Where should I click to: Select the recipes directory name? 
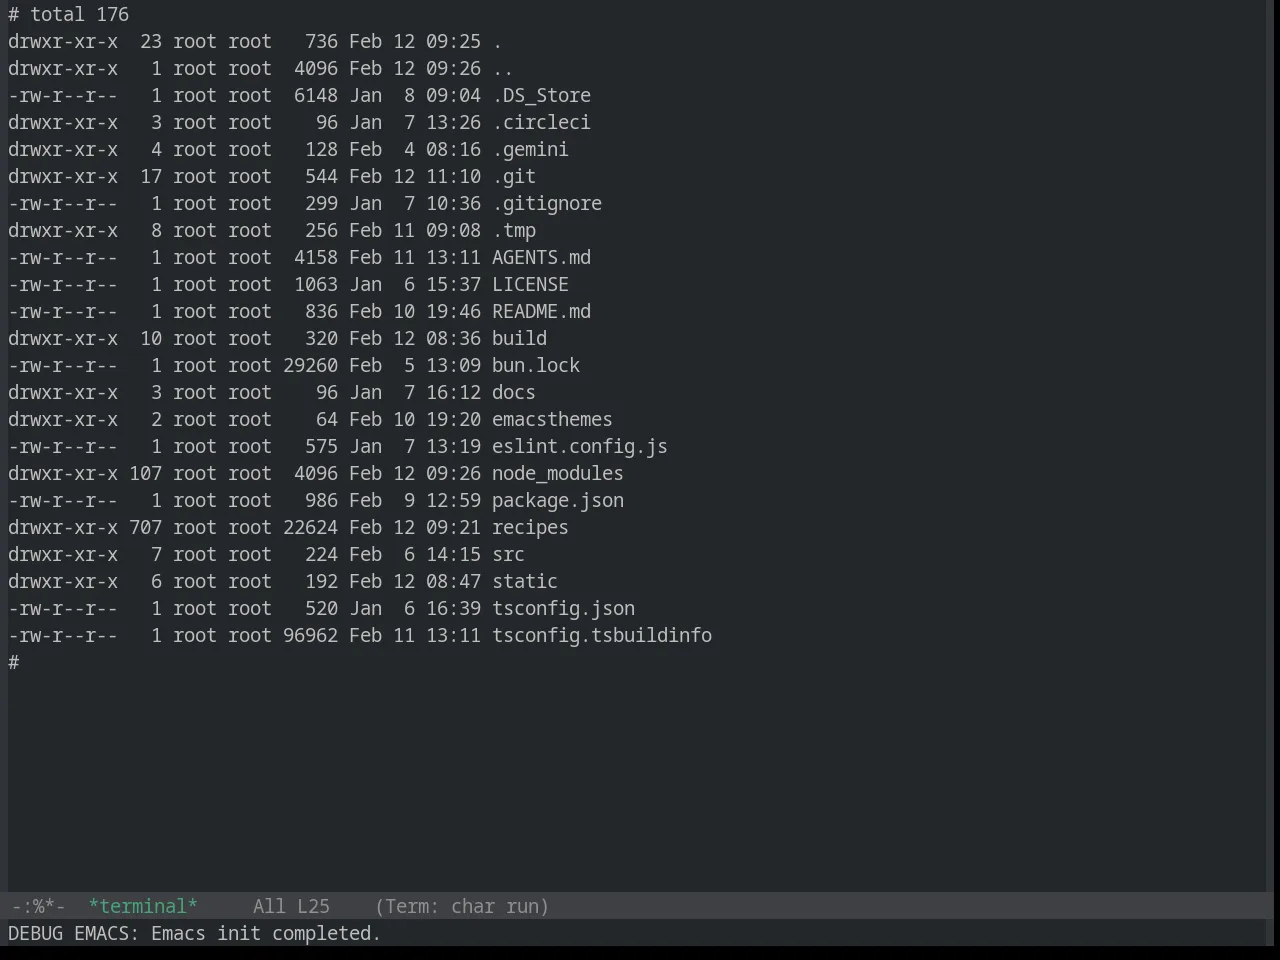[530, 527]
